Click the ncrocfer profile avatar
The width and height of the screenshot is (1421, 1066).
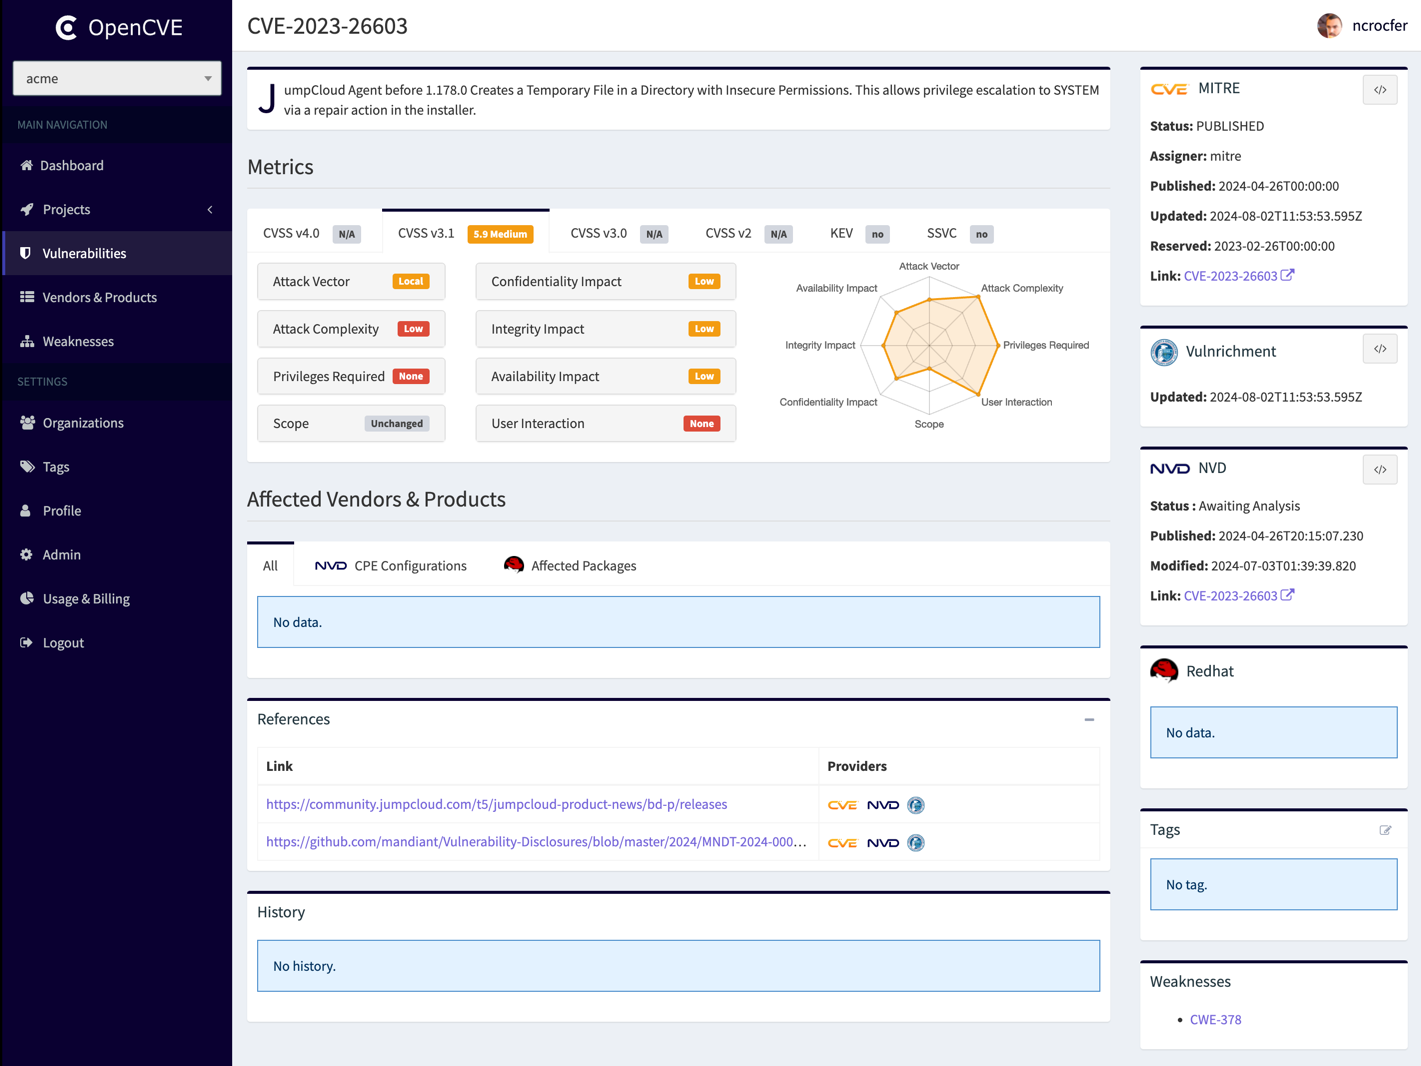tap(1330, 26)
